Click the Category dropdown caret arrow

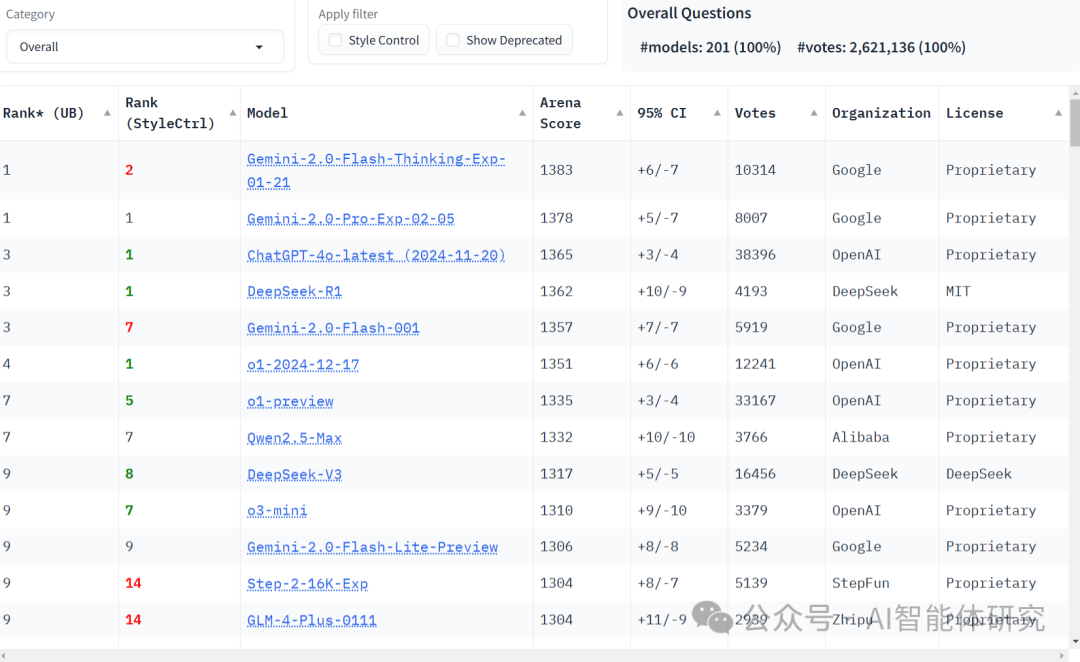[x=259, y=47]
